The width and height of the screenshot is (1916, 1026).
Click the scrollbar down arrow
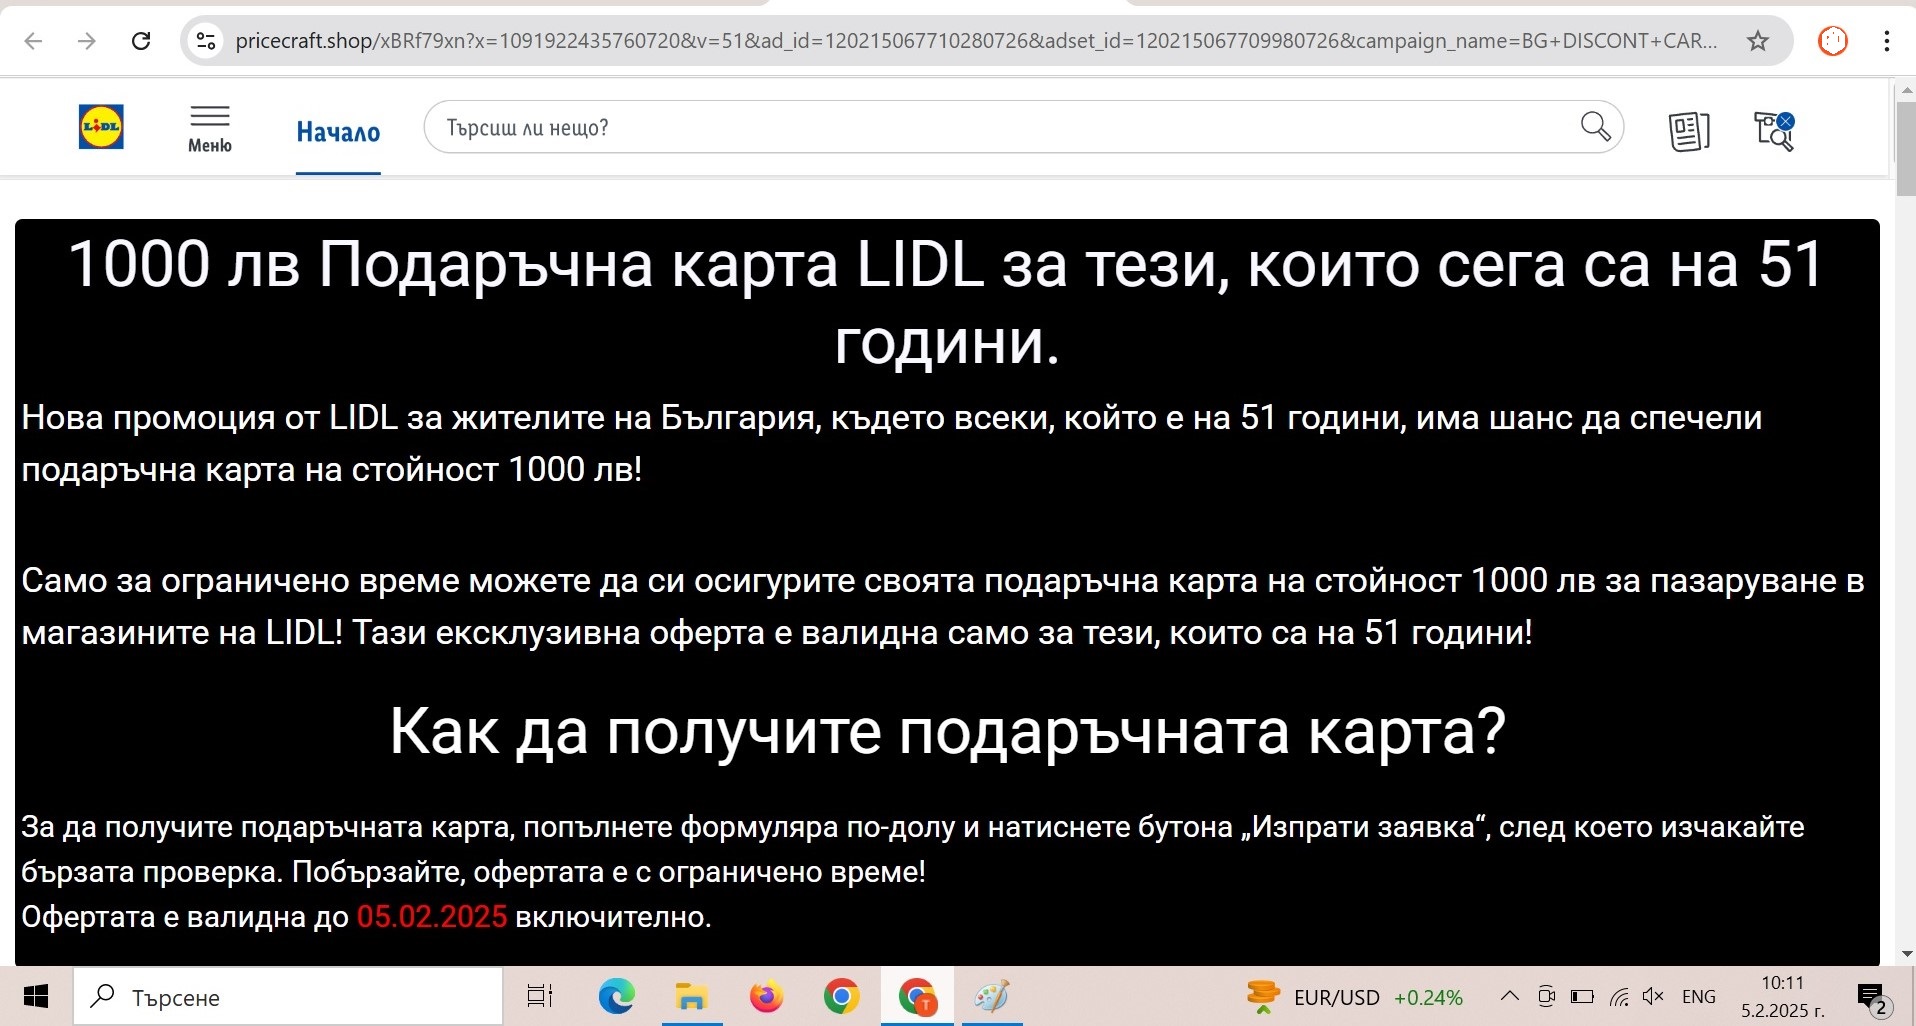[1906, 954]
